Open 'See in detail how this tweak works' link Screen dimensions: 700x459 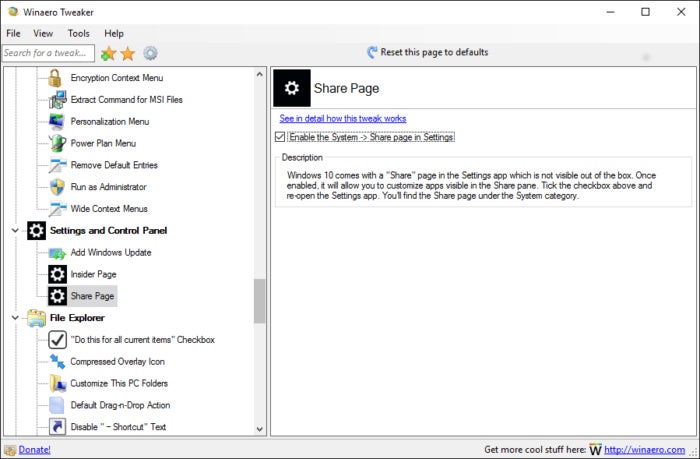click(343, 118)
